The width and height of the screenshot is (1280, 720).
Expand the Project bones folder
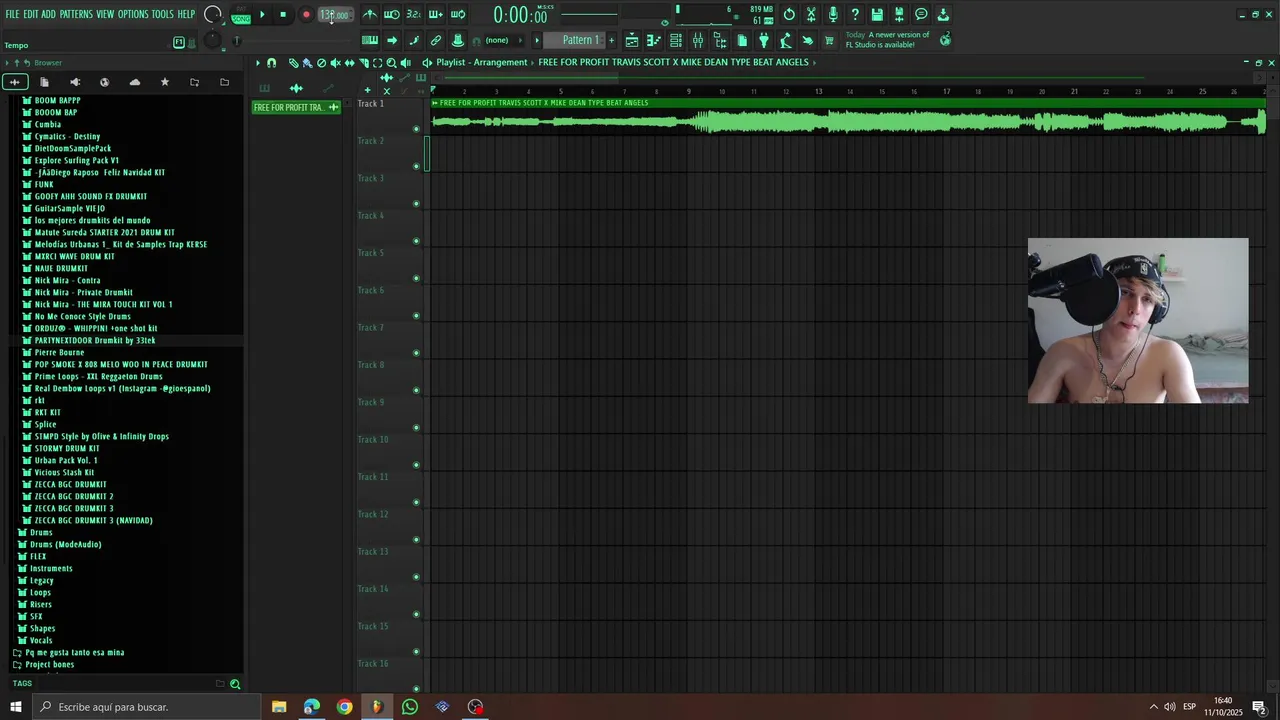click(49, 664)
